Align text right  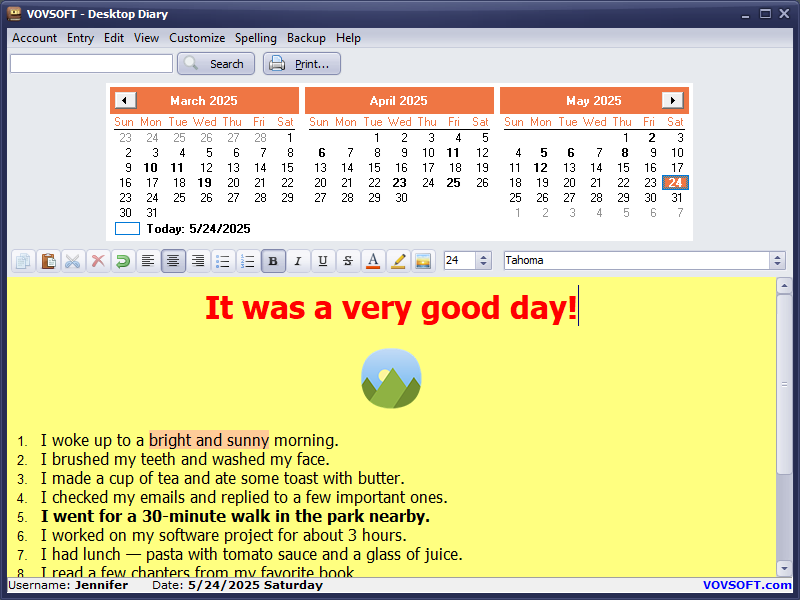[198, 261]
